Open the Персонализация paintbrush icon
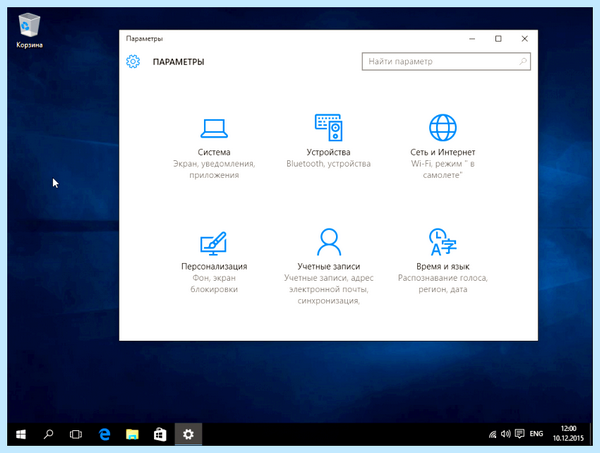This screenshot has width=600, height=453. tap(214, 243)
